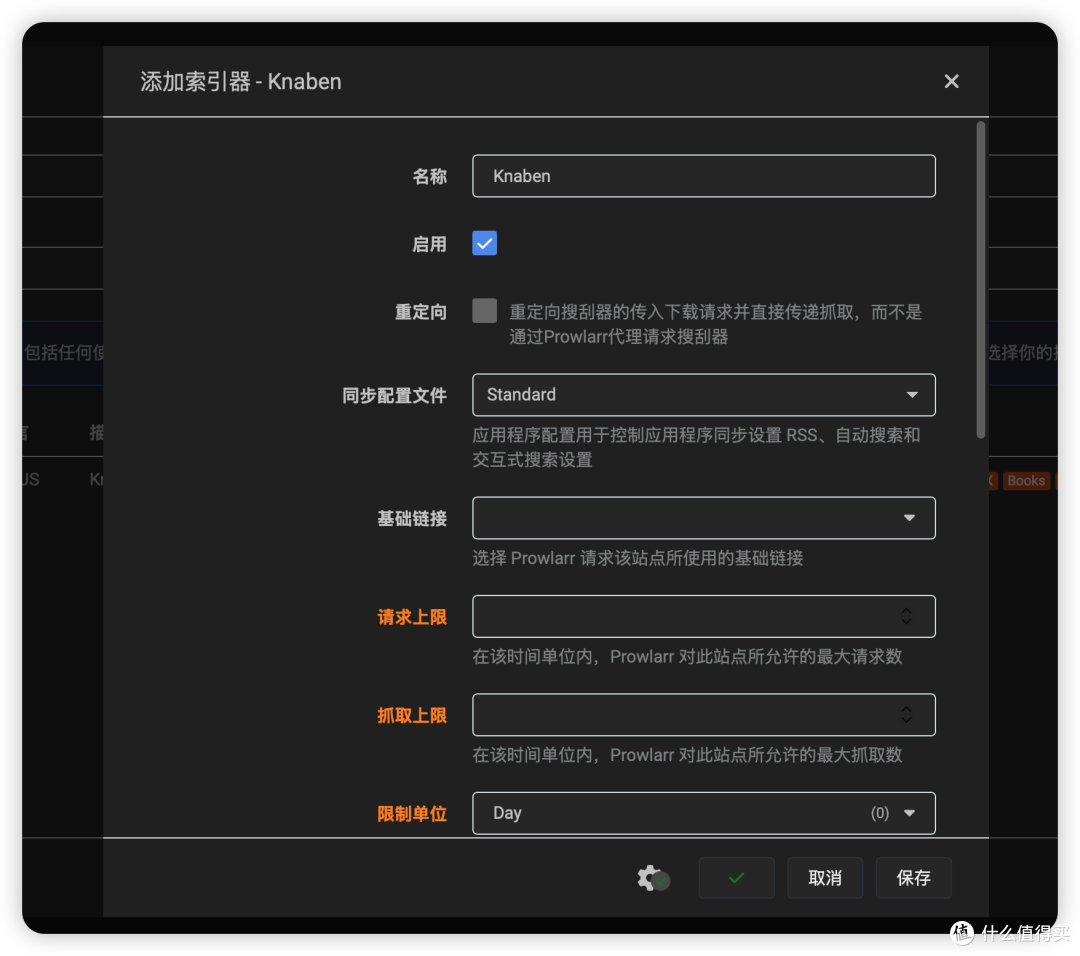Click the 抓取上限 number input field
Viewport: 1080px width, 956px height.
[703, 715]
